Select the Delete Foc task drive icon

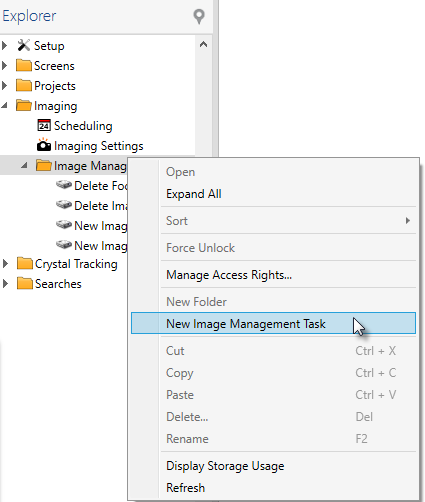[x=64, y=185]
